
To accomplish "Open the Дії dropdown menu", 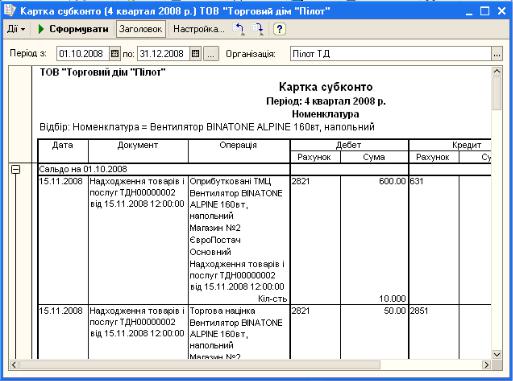I will pyautogui.click(x=16, y=29).
